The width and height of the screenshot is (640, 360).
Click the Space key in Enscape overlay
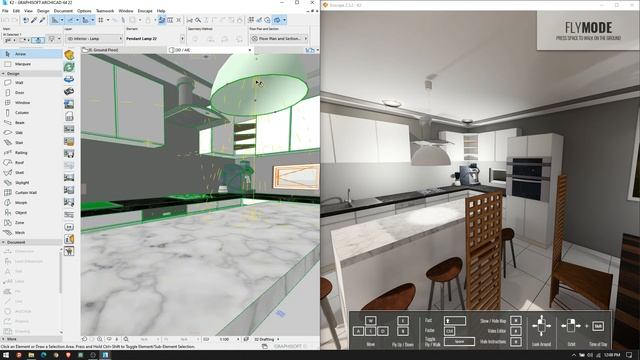[x=459, y=342]
